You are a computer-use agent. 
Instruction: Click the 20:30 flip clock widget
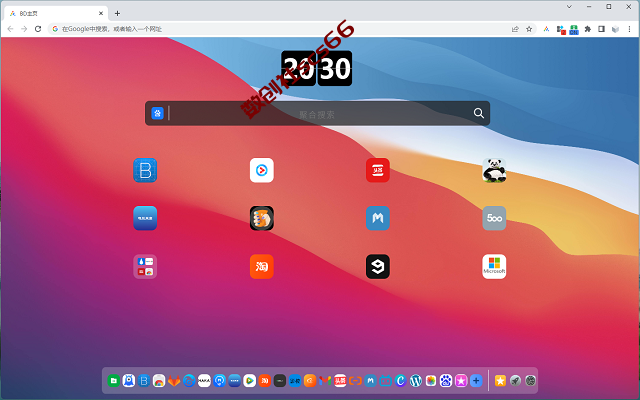click(x=317, y=68)
